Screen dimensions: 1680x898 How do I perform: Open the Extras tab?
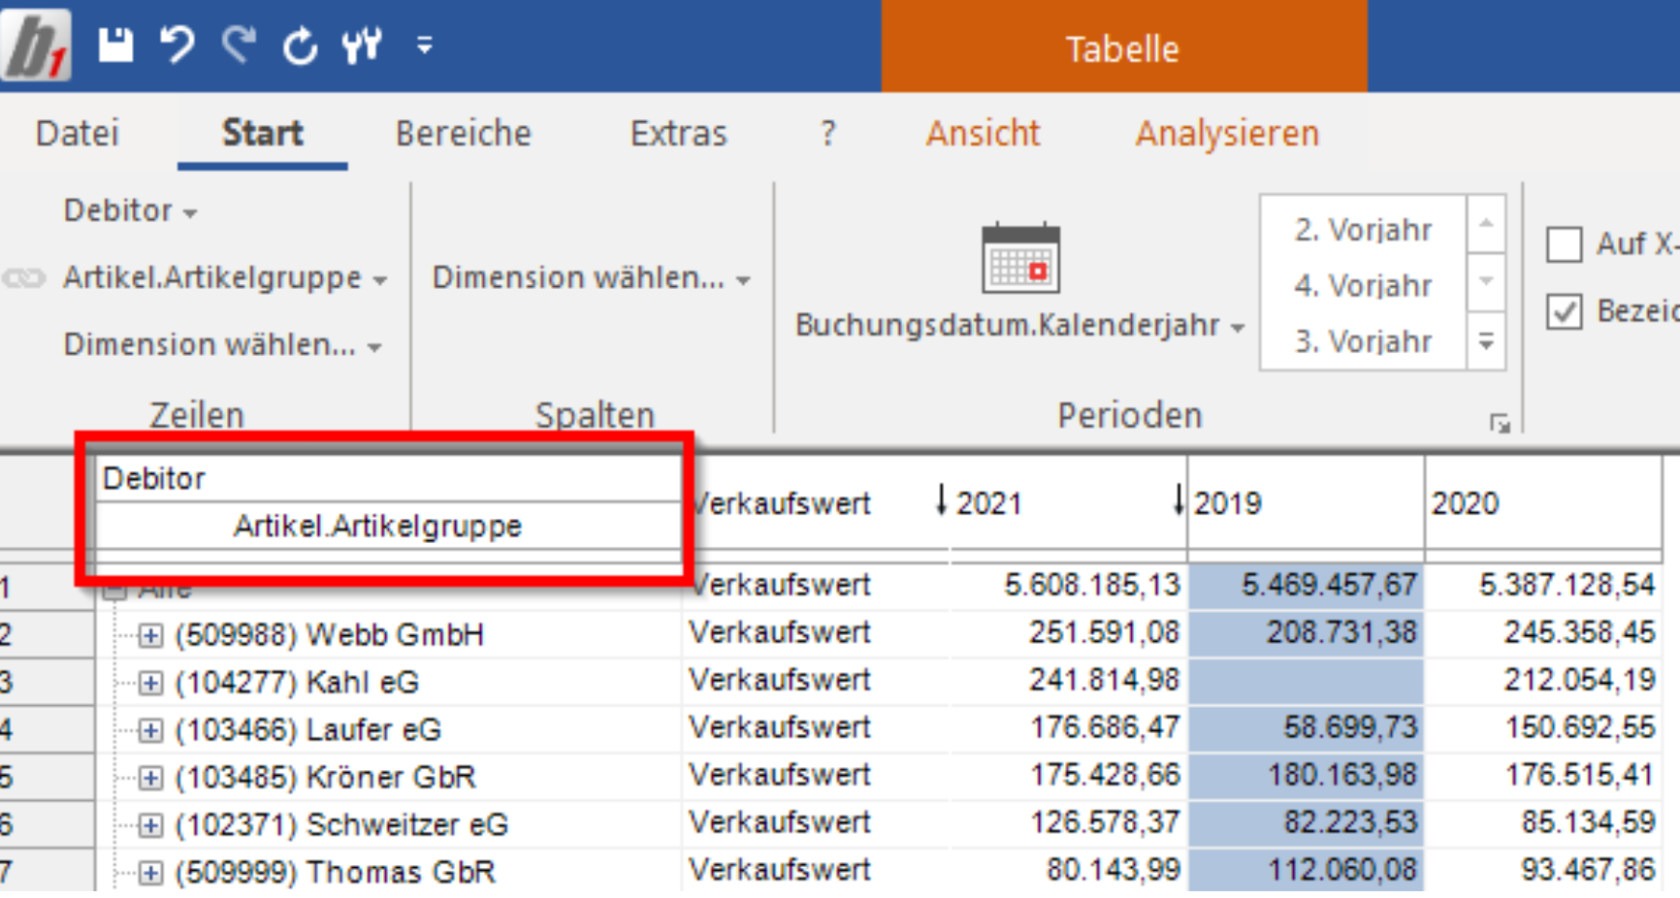678,133
